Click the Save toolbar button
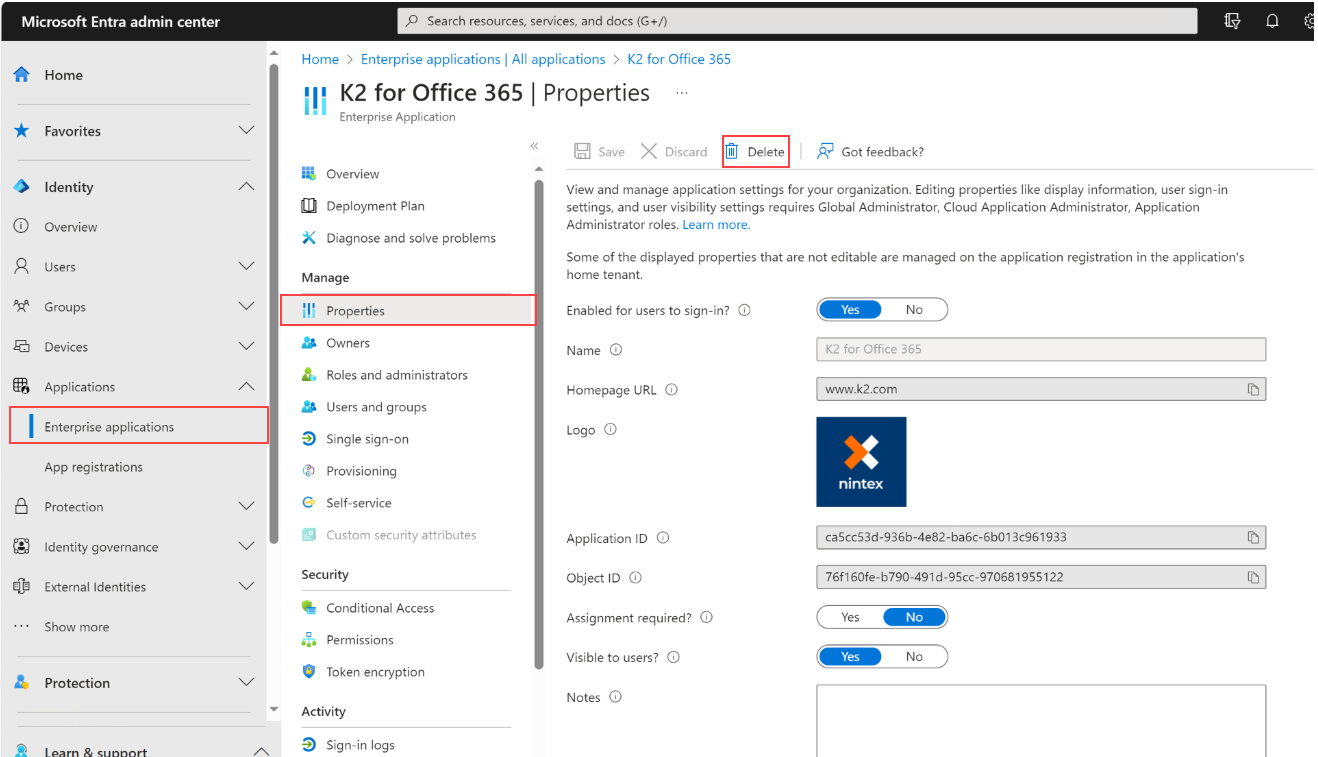1318x757 pixels. [599, 152]
